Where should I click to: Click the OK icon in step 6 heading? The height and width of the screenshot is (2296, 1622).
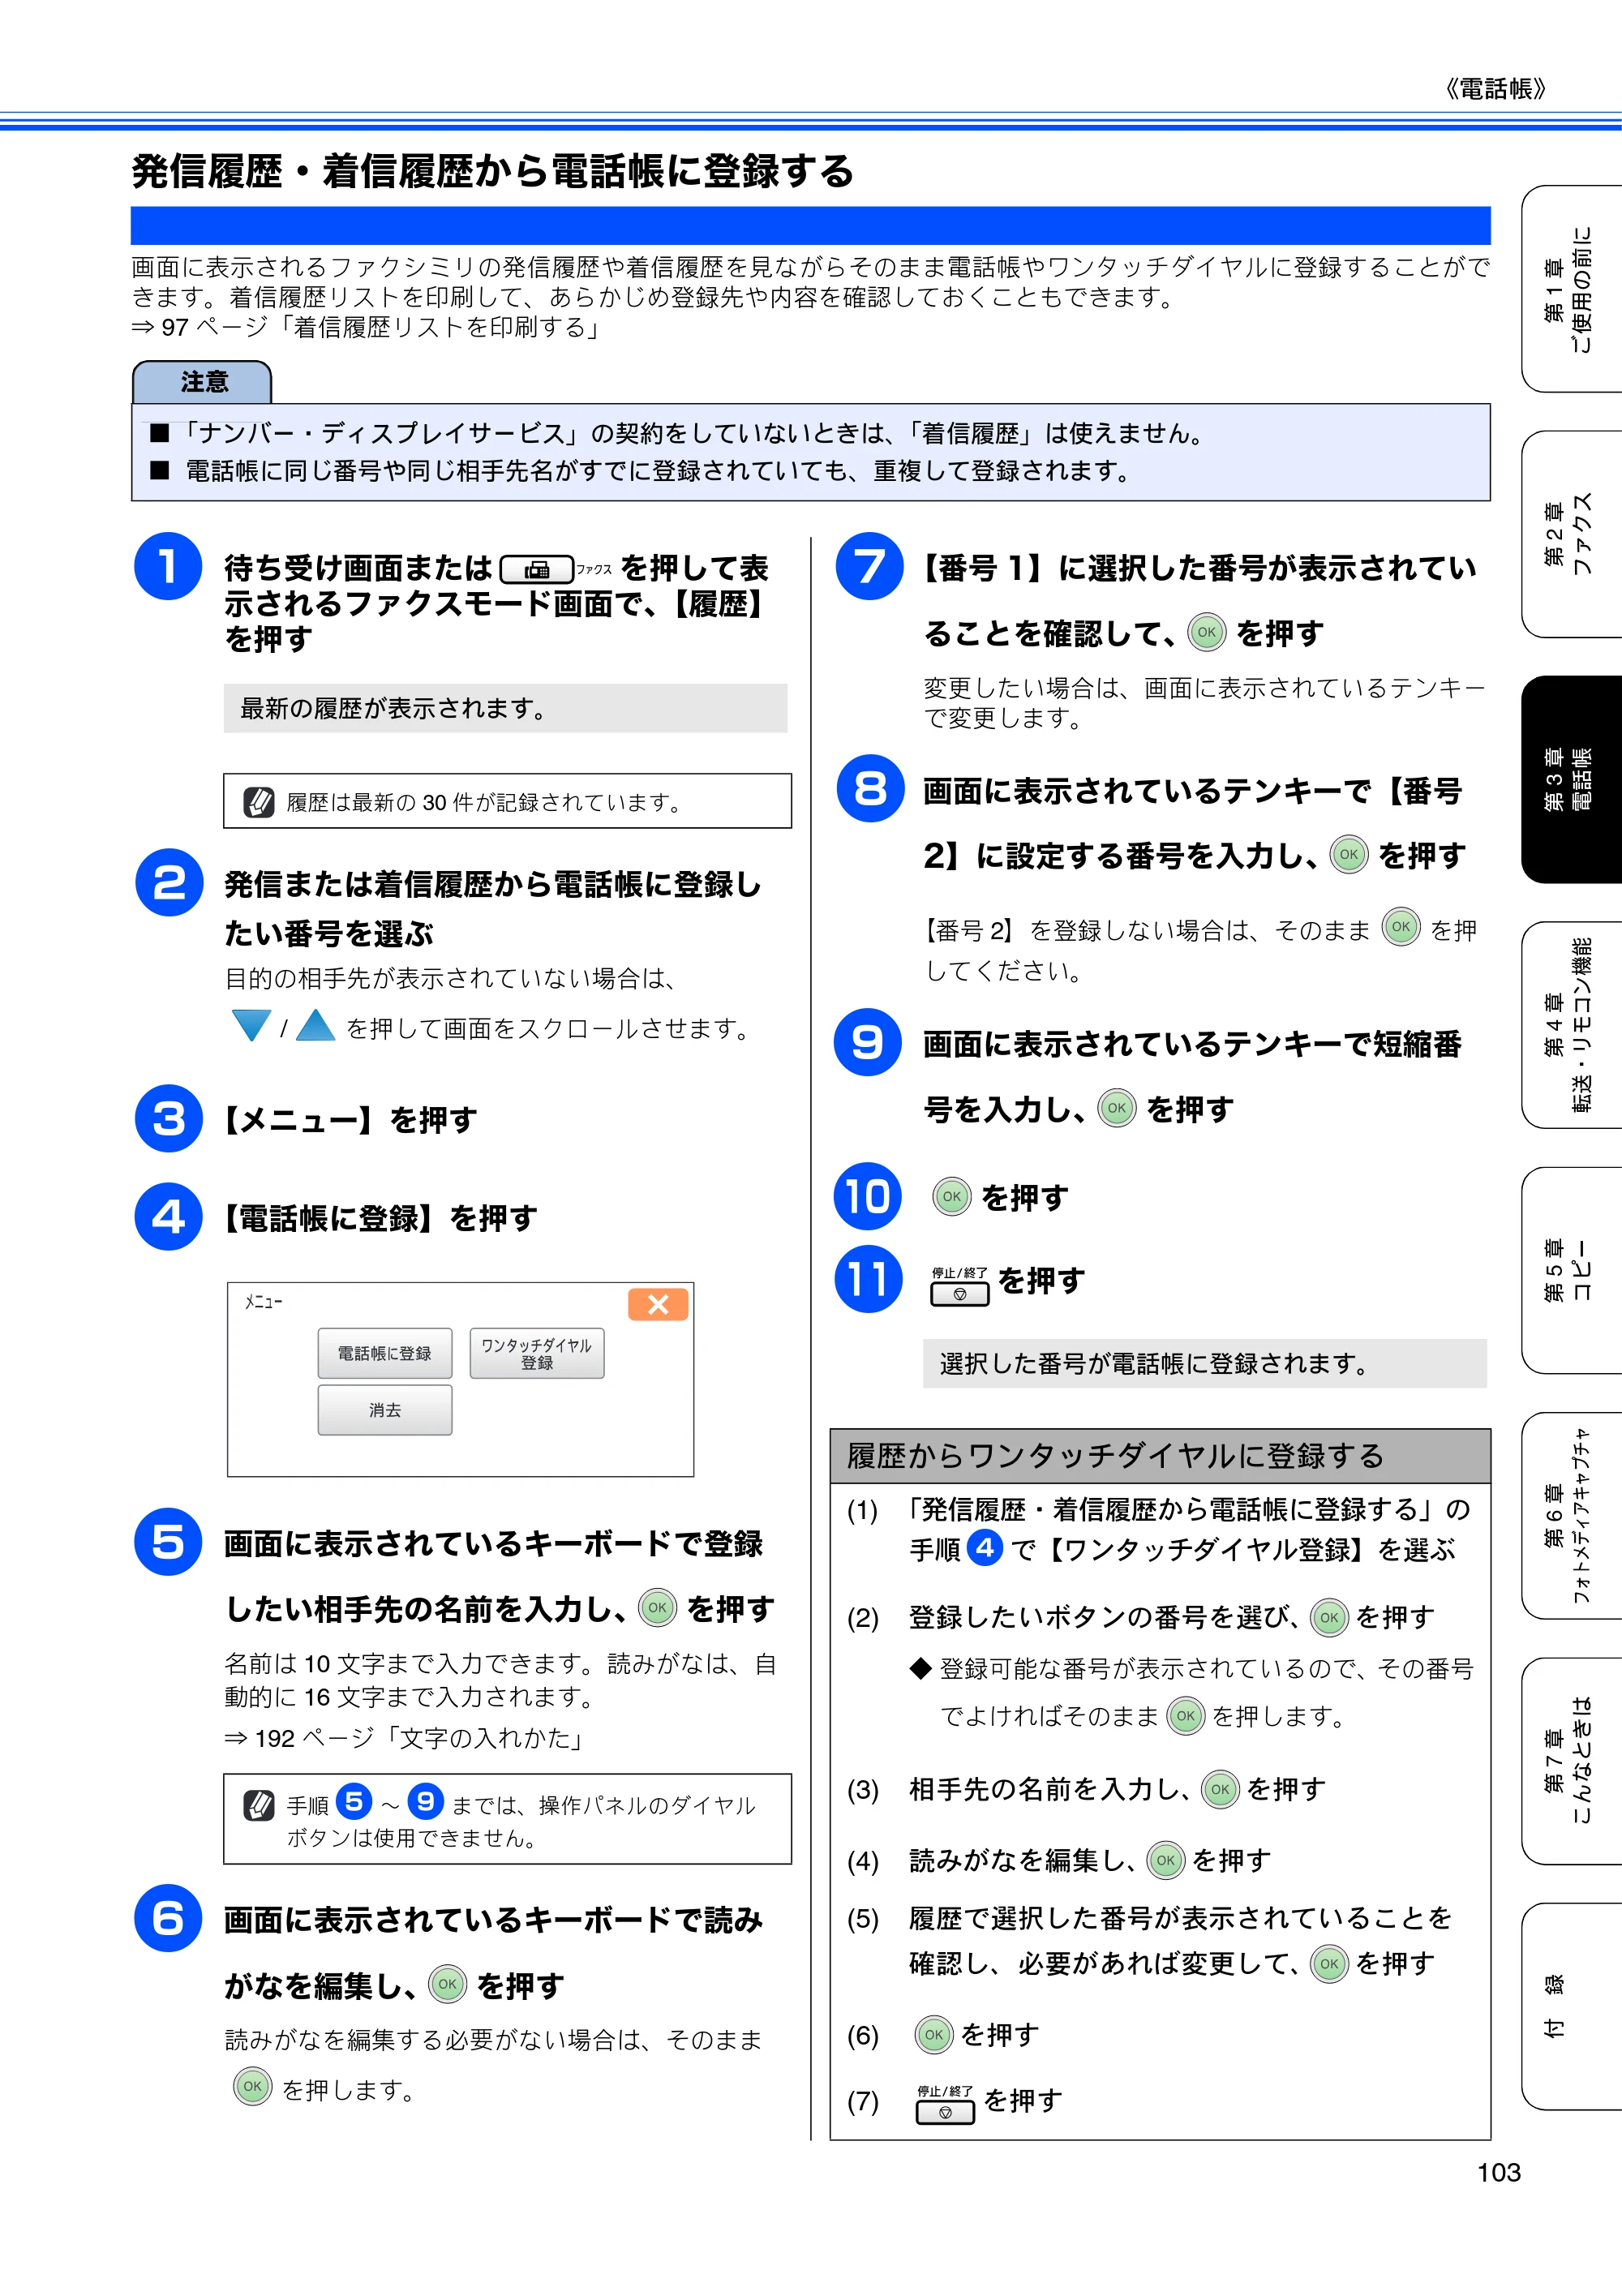coord(447,1984)
